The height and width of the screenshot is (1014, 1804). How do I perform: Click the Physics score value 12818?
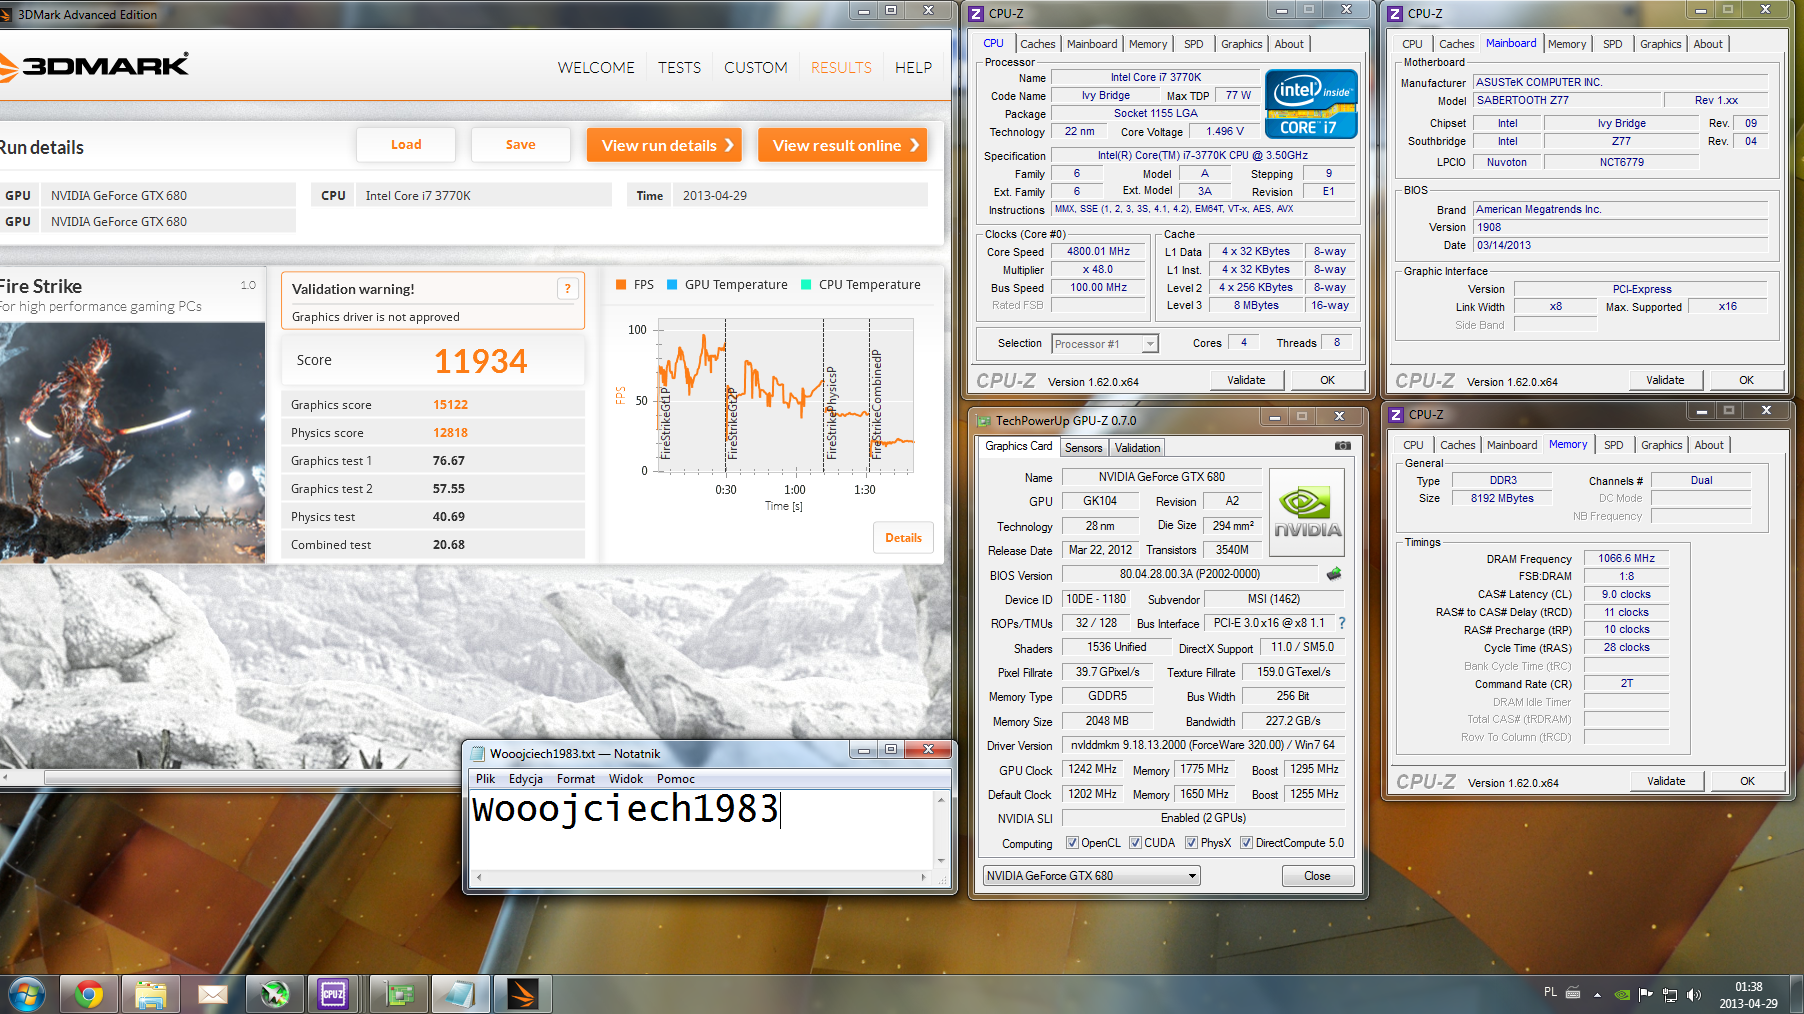pos(450,433)
